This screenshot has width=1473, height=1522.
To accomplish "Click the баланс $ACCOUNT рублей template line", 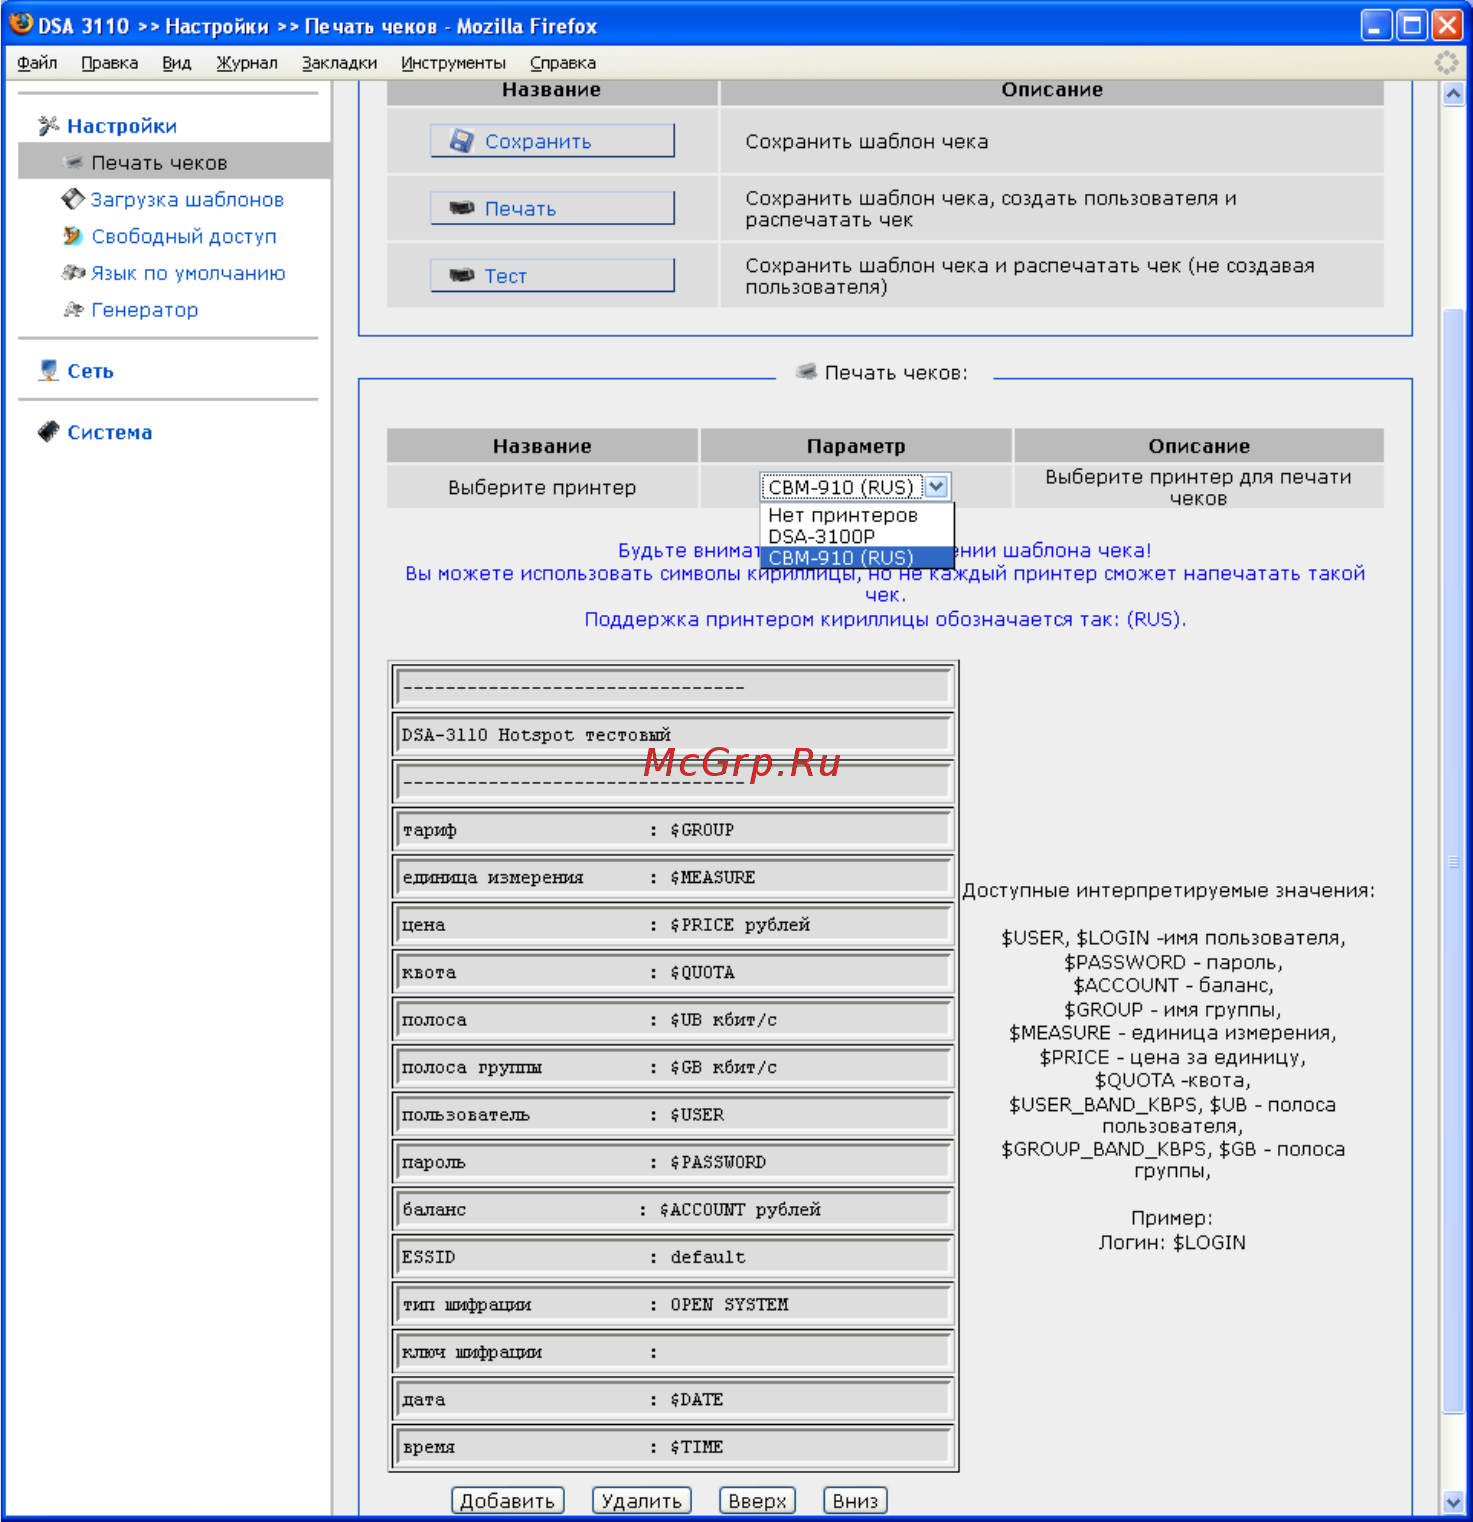I will point(674,1209).
